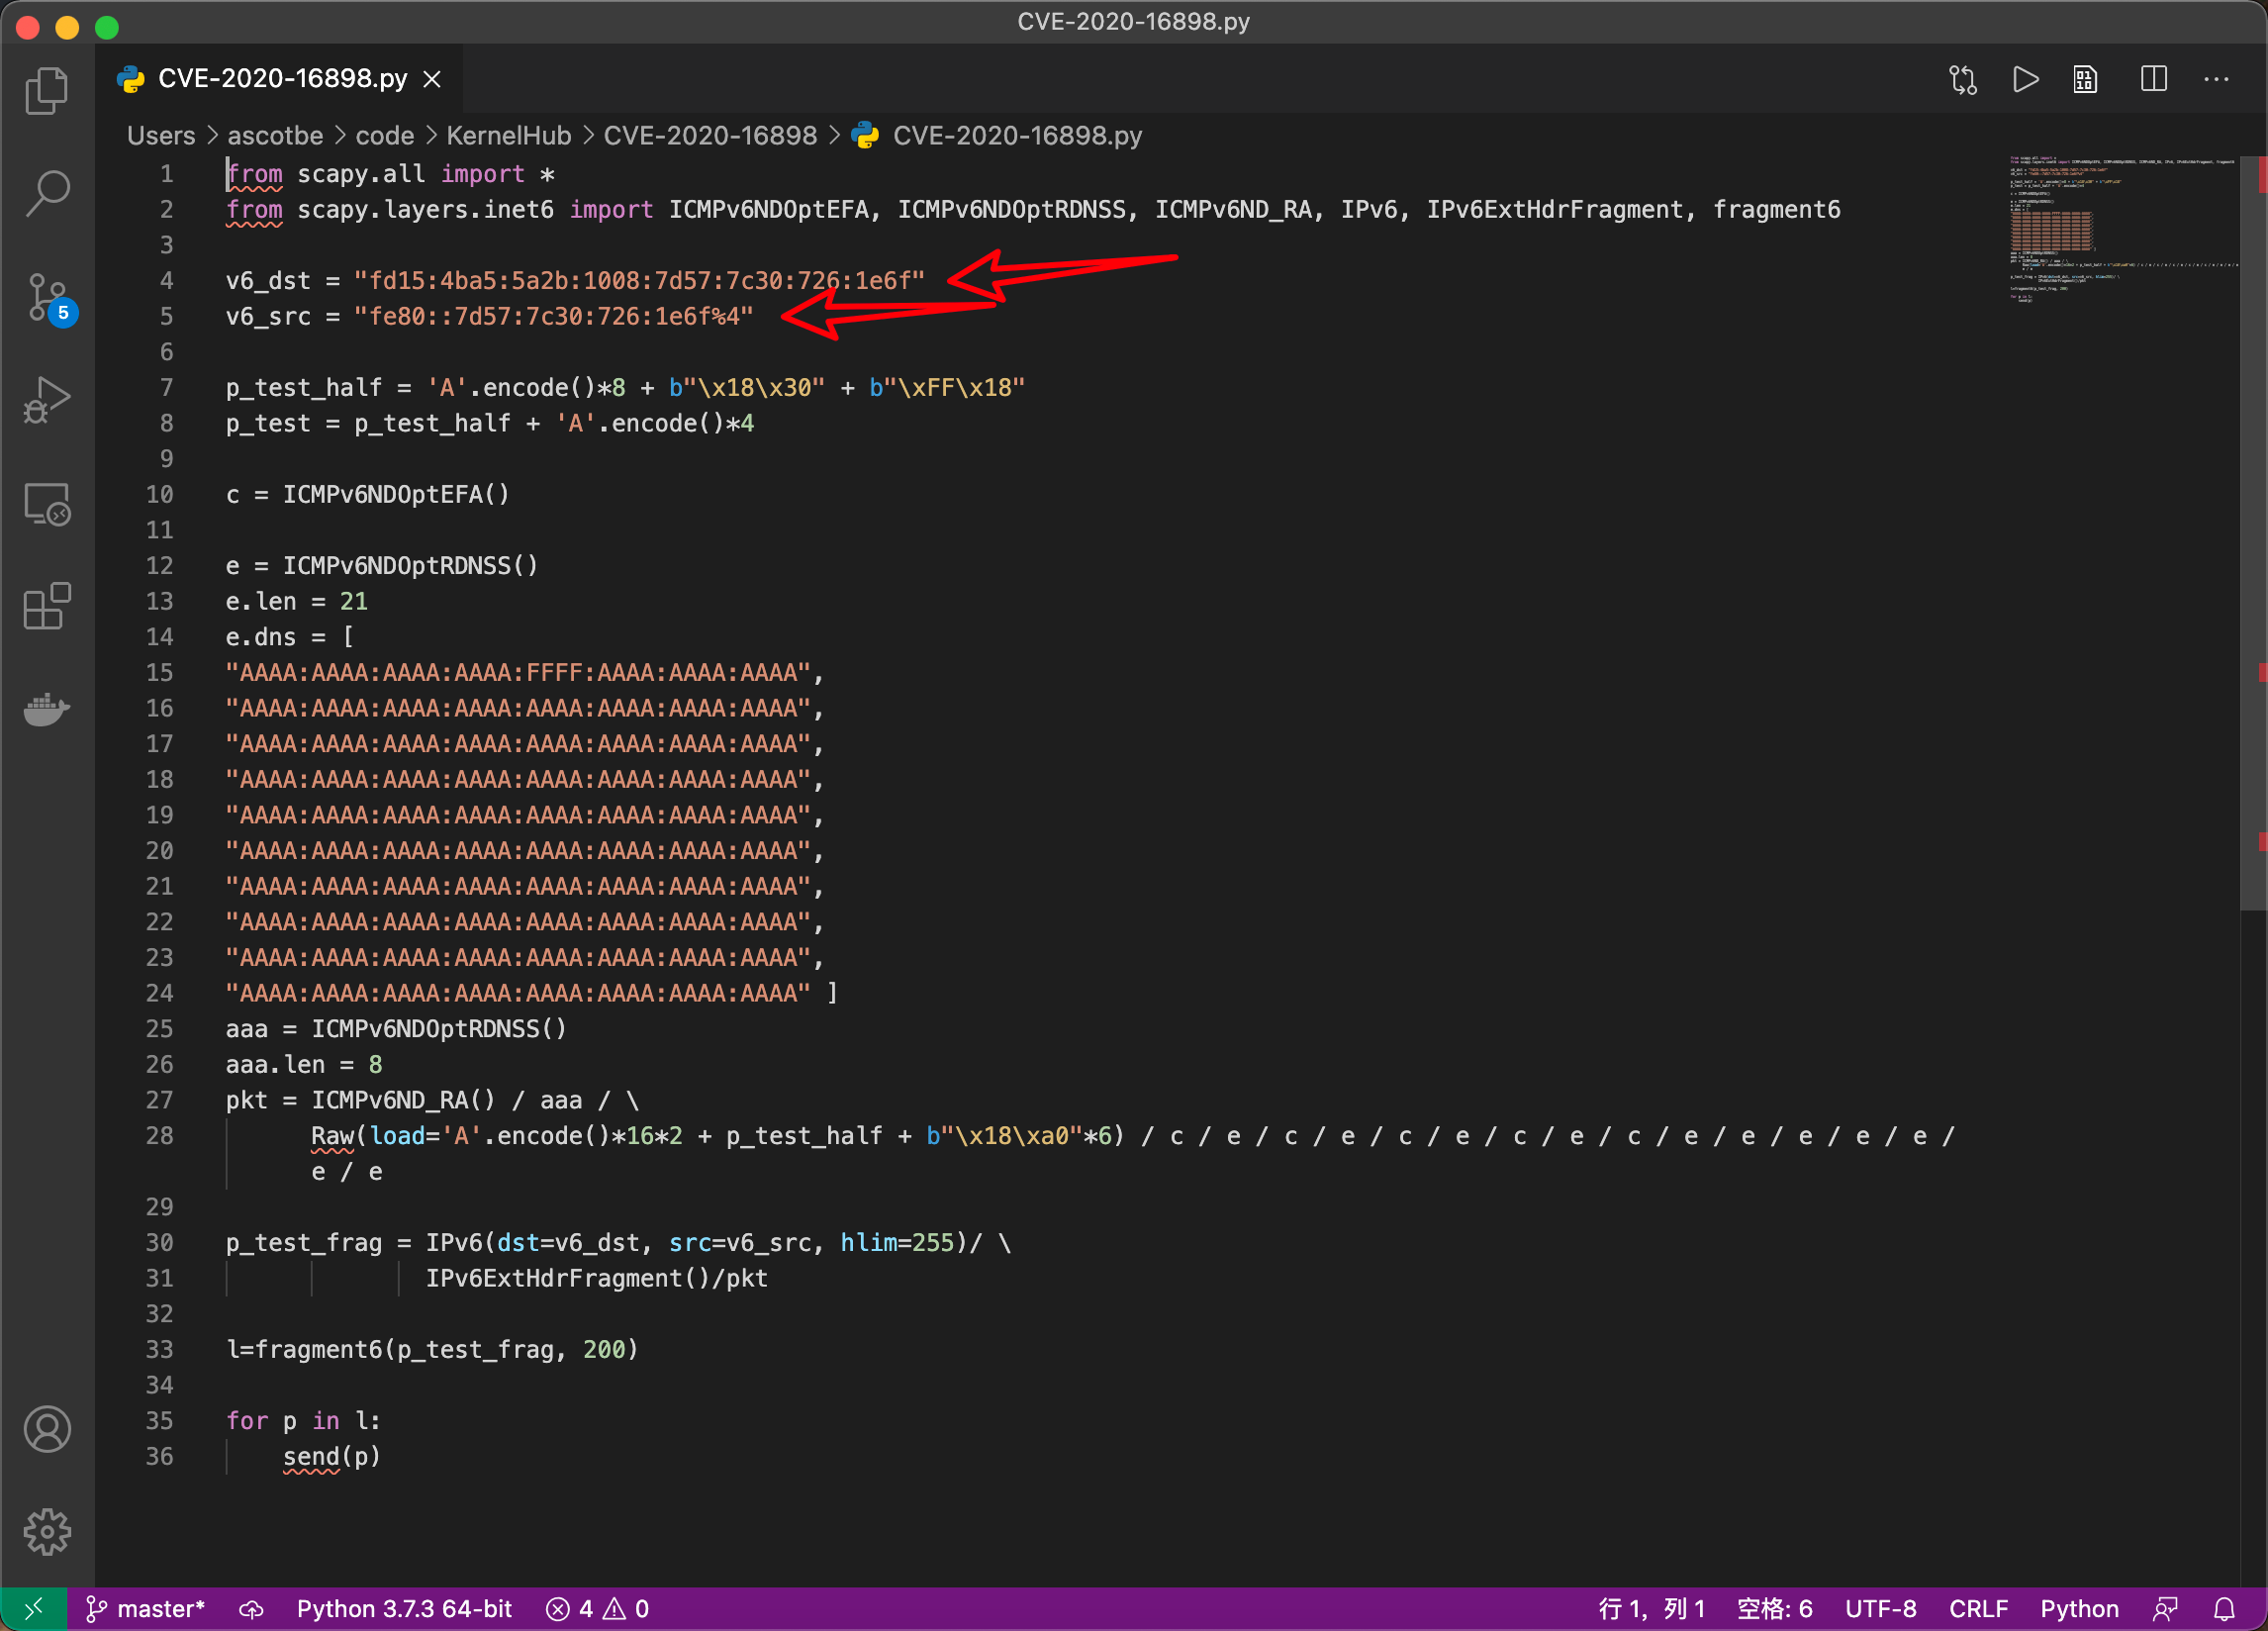Viewport: 2268px width, 1631px height.
Task: Open the Accounts menu
Action: (47, 1429)
